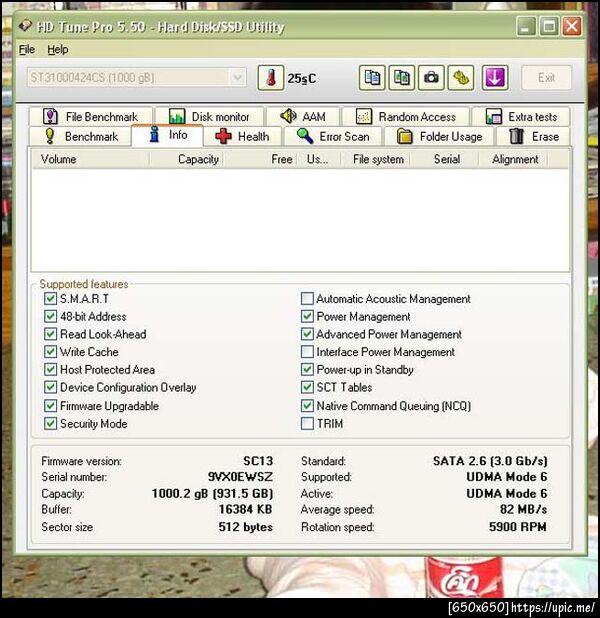Click the sector size value 512 bytes
Screen dimensions: 600x618
coord(245,527)
